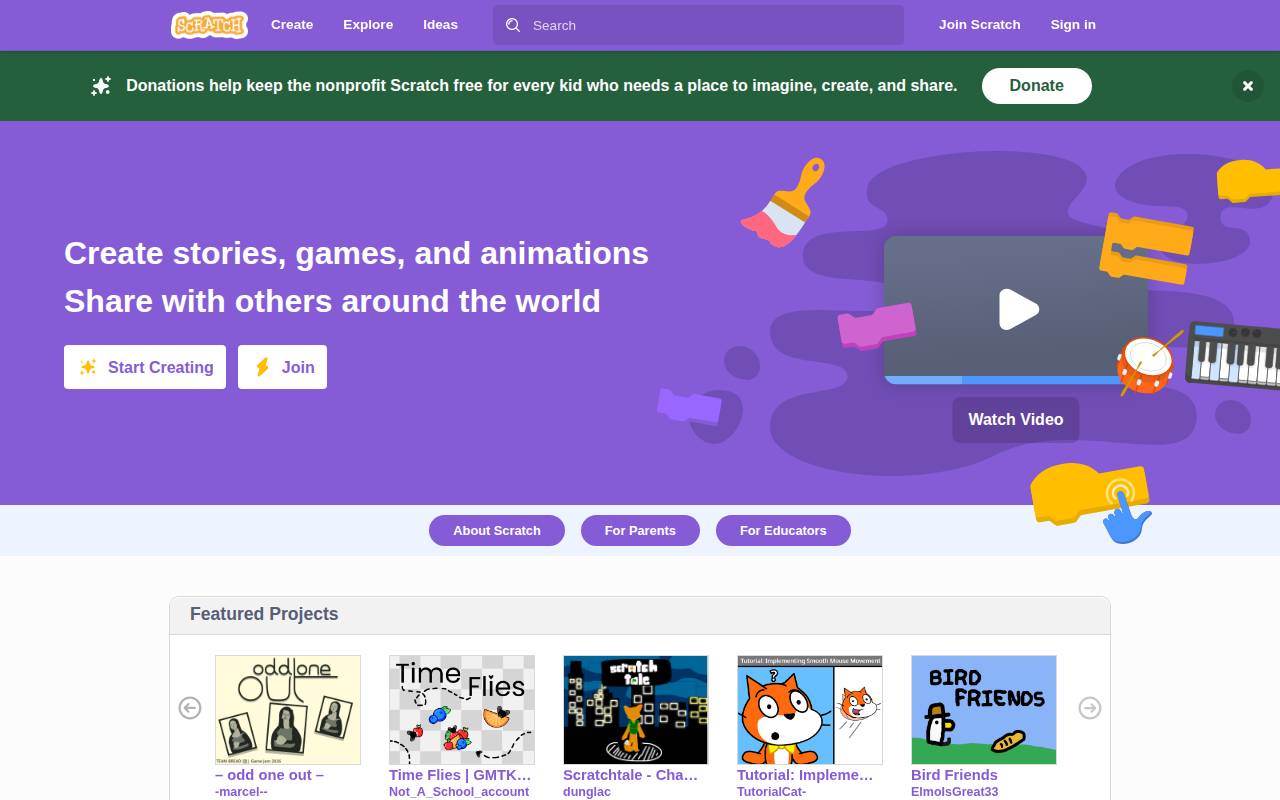
Task: Open the Sign in link
Action: [1073, 25]
